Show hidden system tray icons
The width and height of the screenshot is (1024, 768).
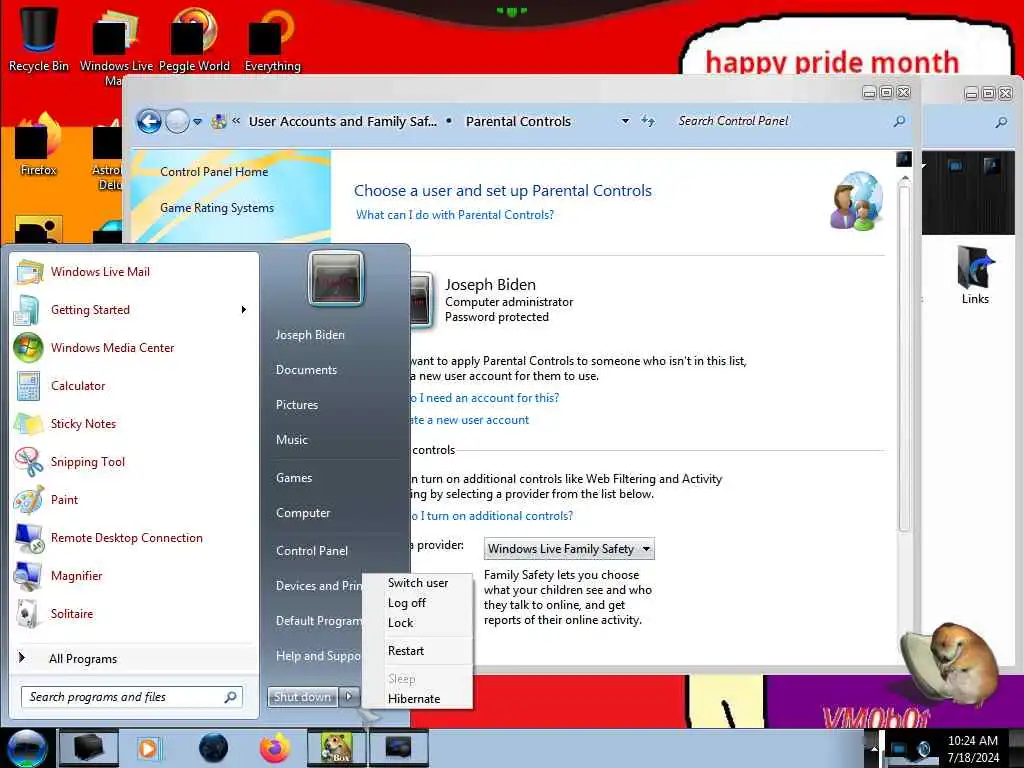pyautogui.click(x=873, y=748)
